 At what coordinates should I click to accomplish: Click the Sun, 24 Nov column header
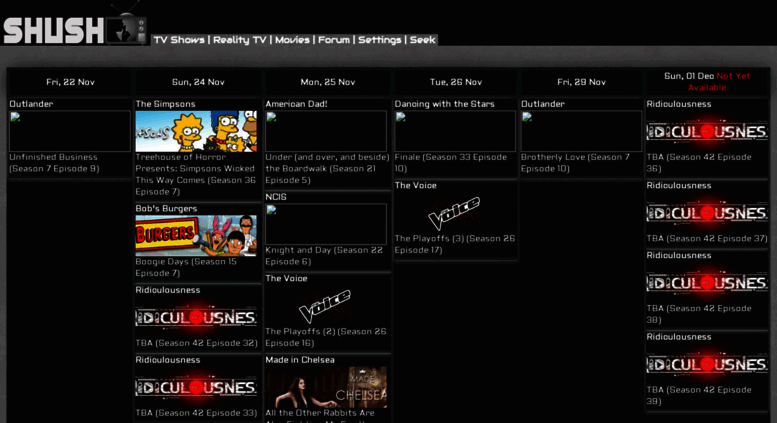coord(198,82)
